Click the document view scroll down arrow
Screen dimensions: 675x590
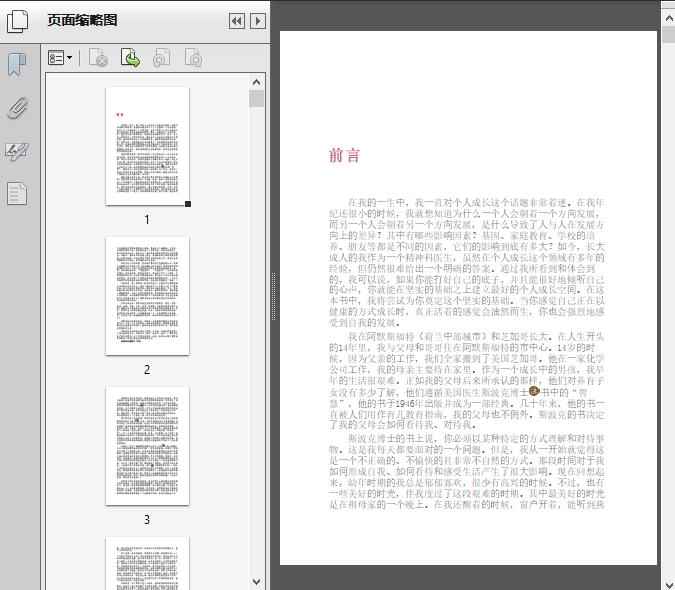pos(669,583)
